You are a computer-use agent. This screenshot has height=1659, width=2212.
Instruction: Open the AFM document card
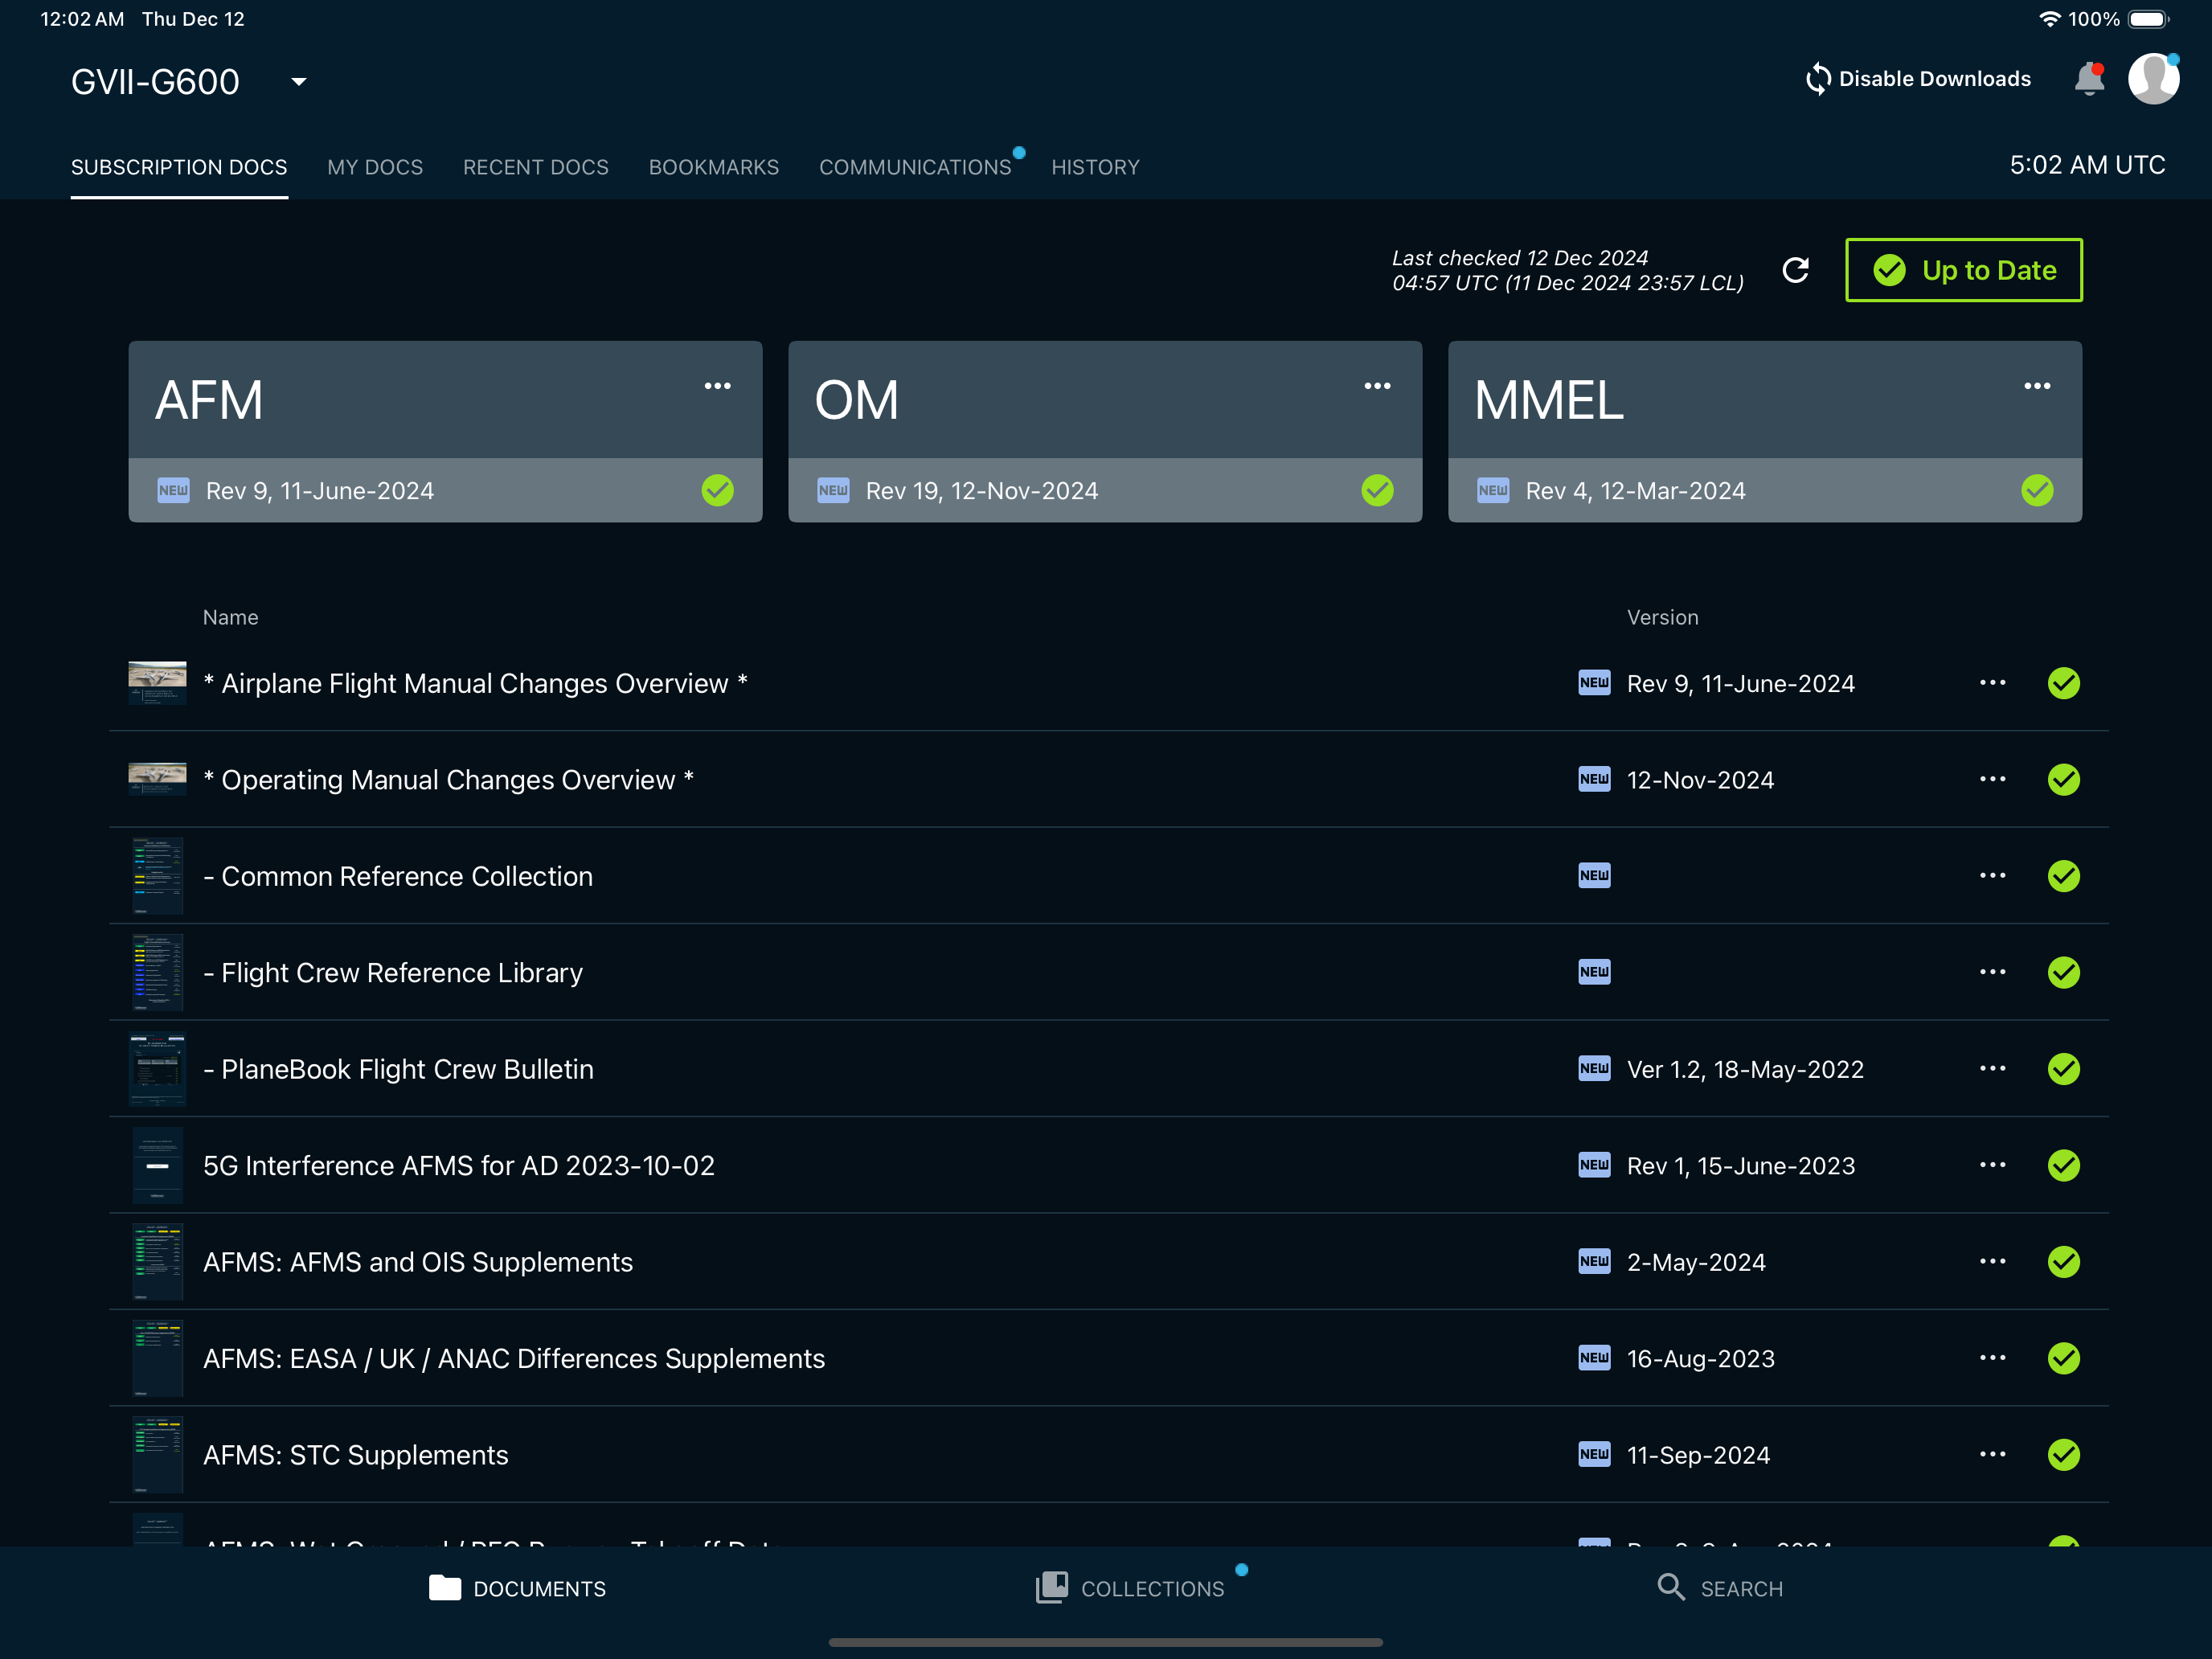445,431
